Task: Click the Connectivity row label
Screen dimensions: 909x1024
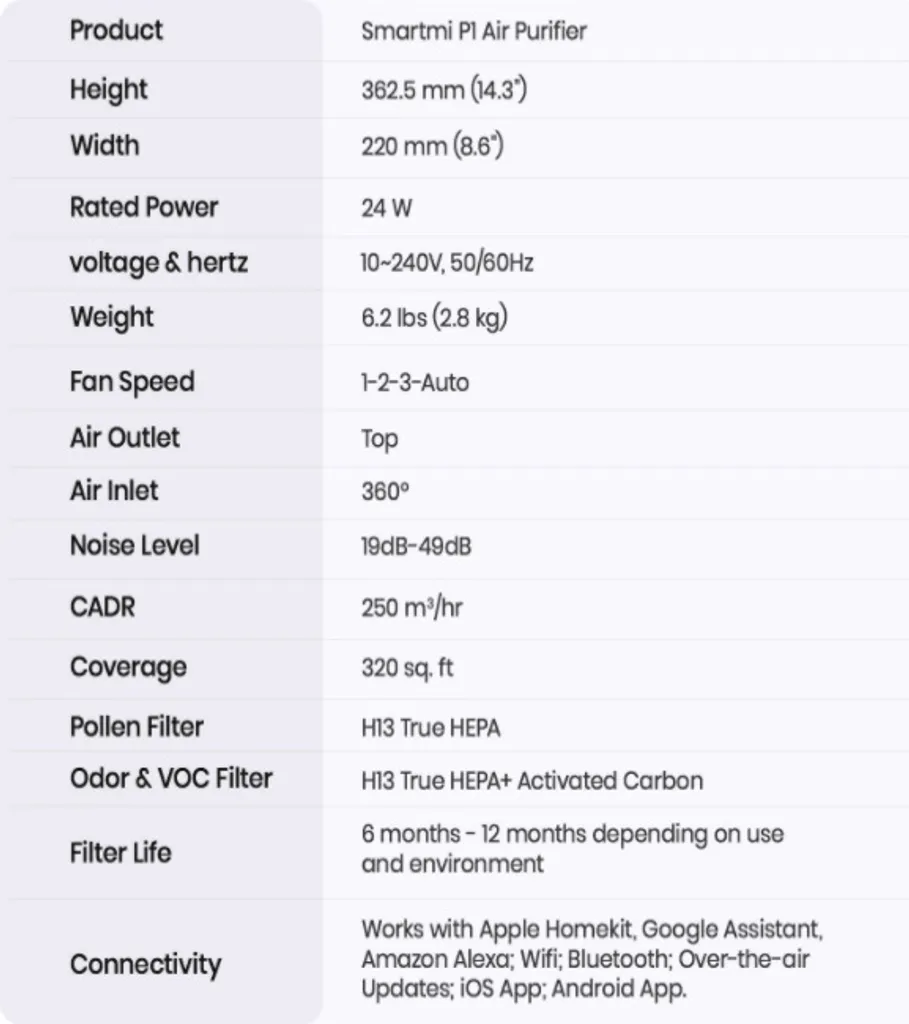Action: pos(146,965)
